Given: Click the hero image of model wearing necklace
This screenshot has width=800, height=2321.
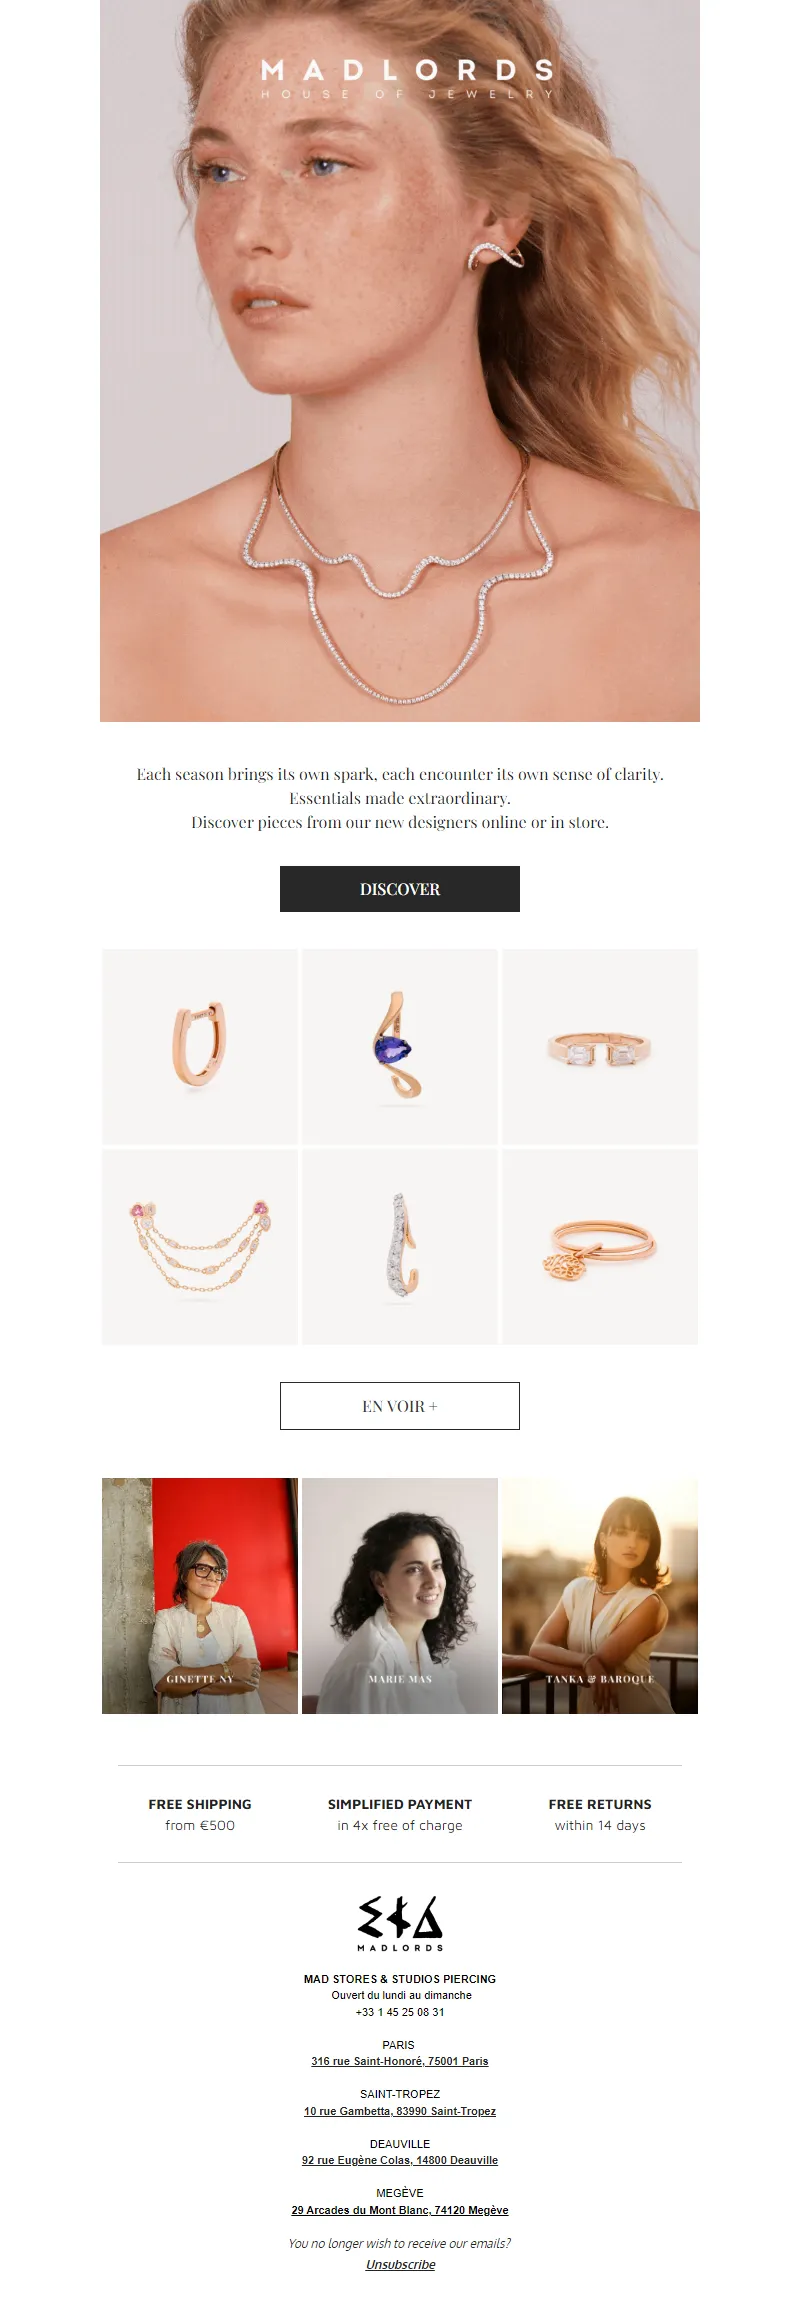Looking at the screenshot, I should pos(400,361).
